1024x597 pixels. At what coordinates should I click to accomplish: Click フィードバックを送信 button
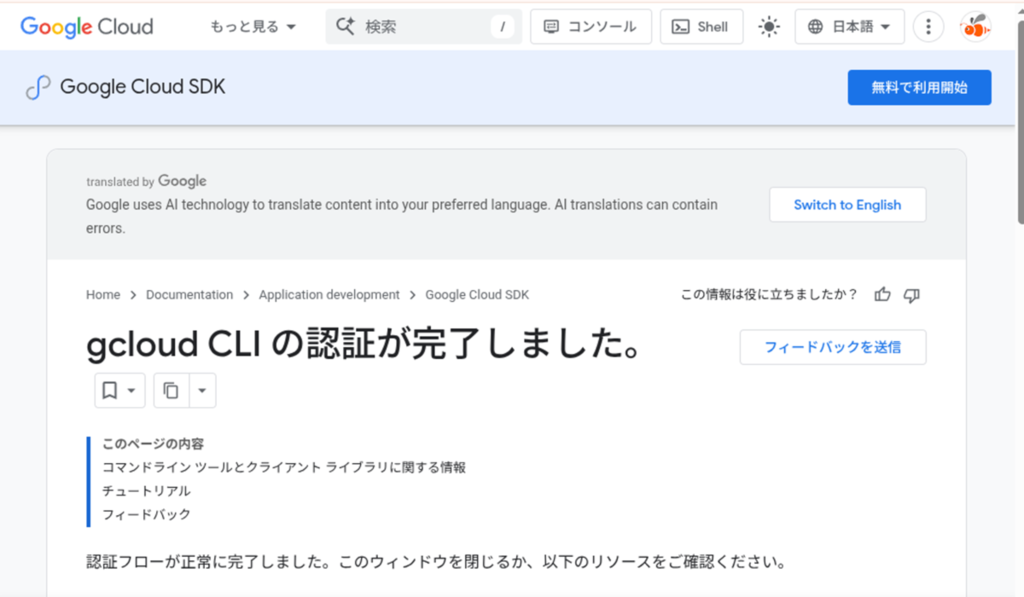[x=833, y=347]
